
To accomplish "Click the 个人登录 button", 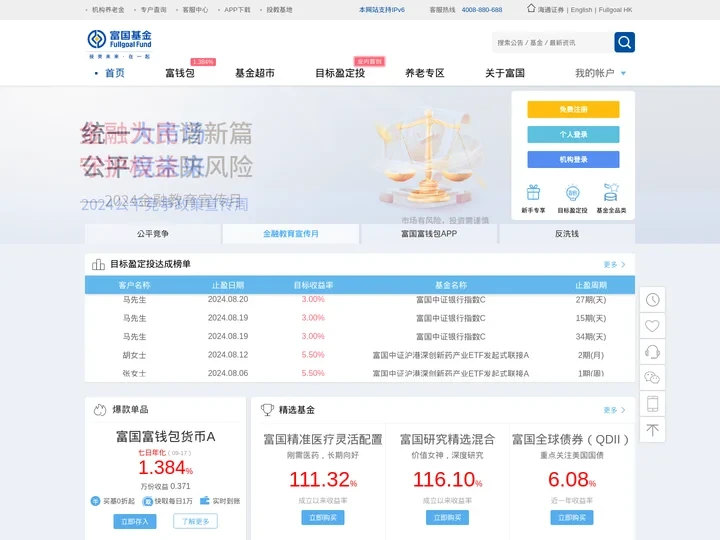I will click(573, 135).
